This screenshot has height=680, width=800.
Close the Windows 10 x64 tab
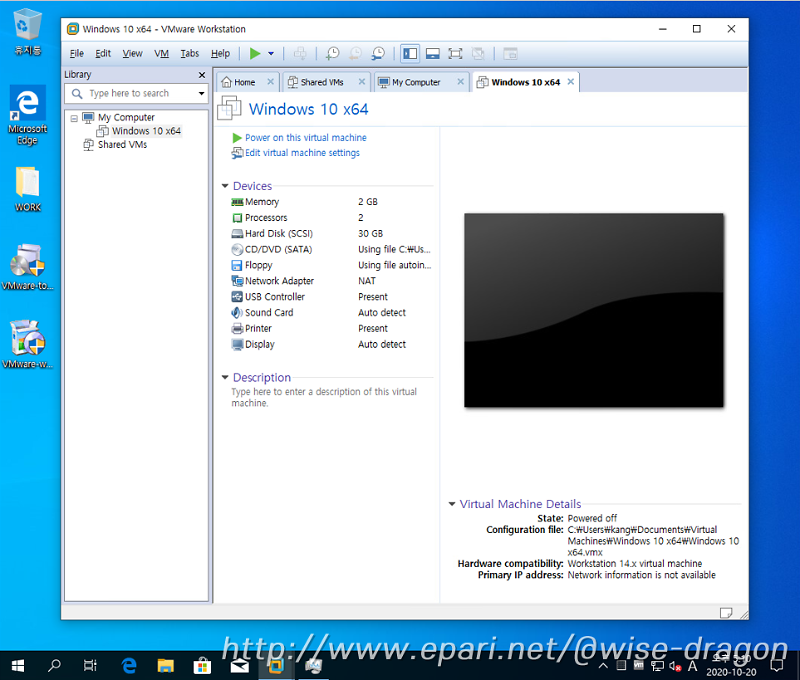570,82
